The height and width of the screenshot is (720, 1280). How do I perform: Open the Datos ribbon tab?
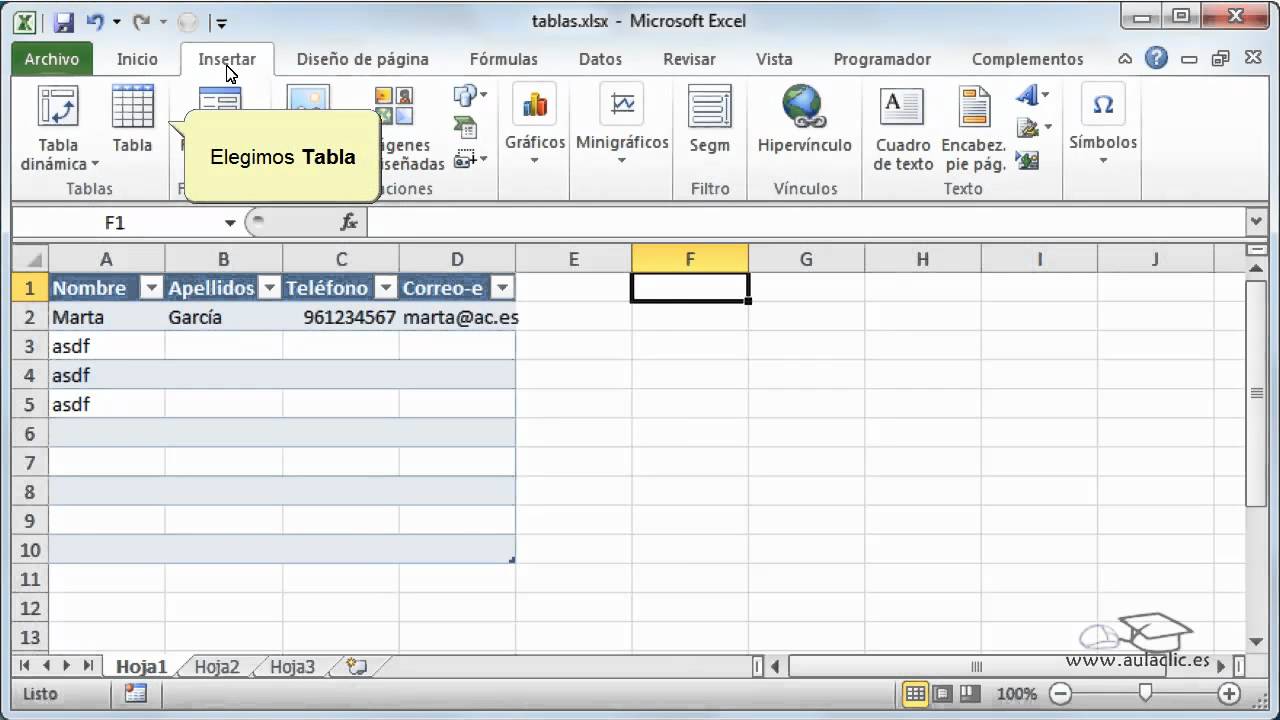coord(600,59)
